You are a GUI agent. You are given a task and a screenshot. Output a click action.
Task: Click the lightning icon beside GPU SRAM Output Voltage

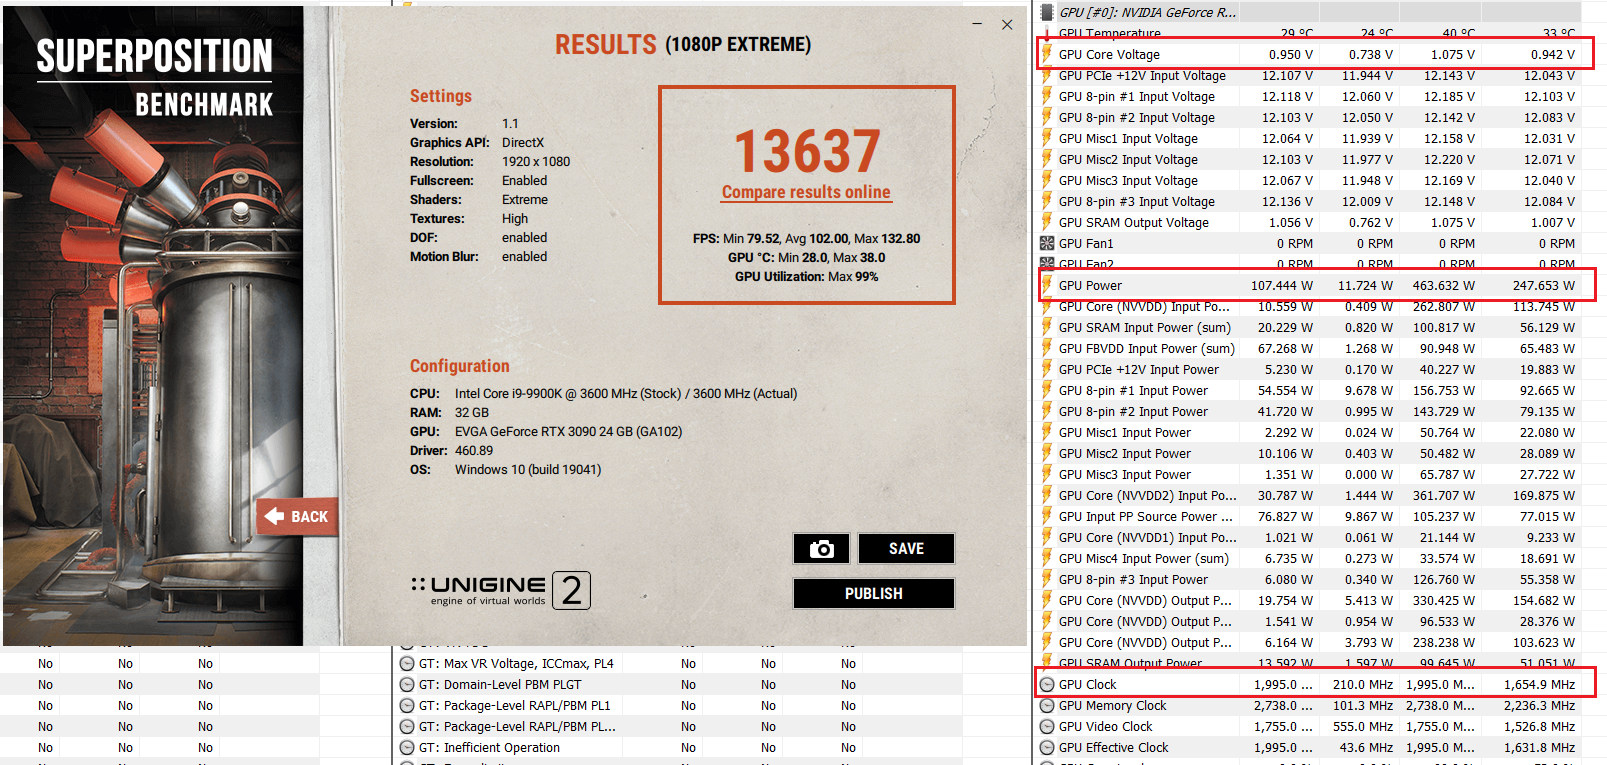(1047, 222)
